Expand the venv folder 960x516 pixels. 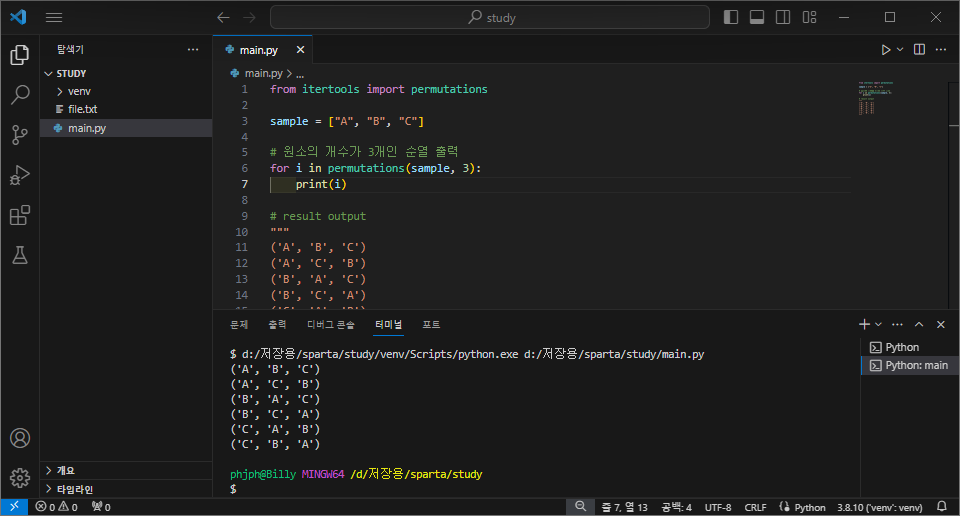coord(126,91)
